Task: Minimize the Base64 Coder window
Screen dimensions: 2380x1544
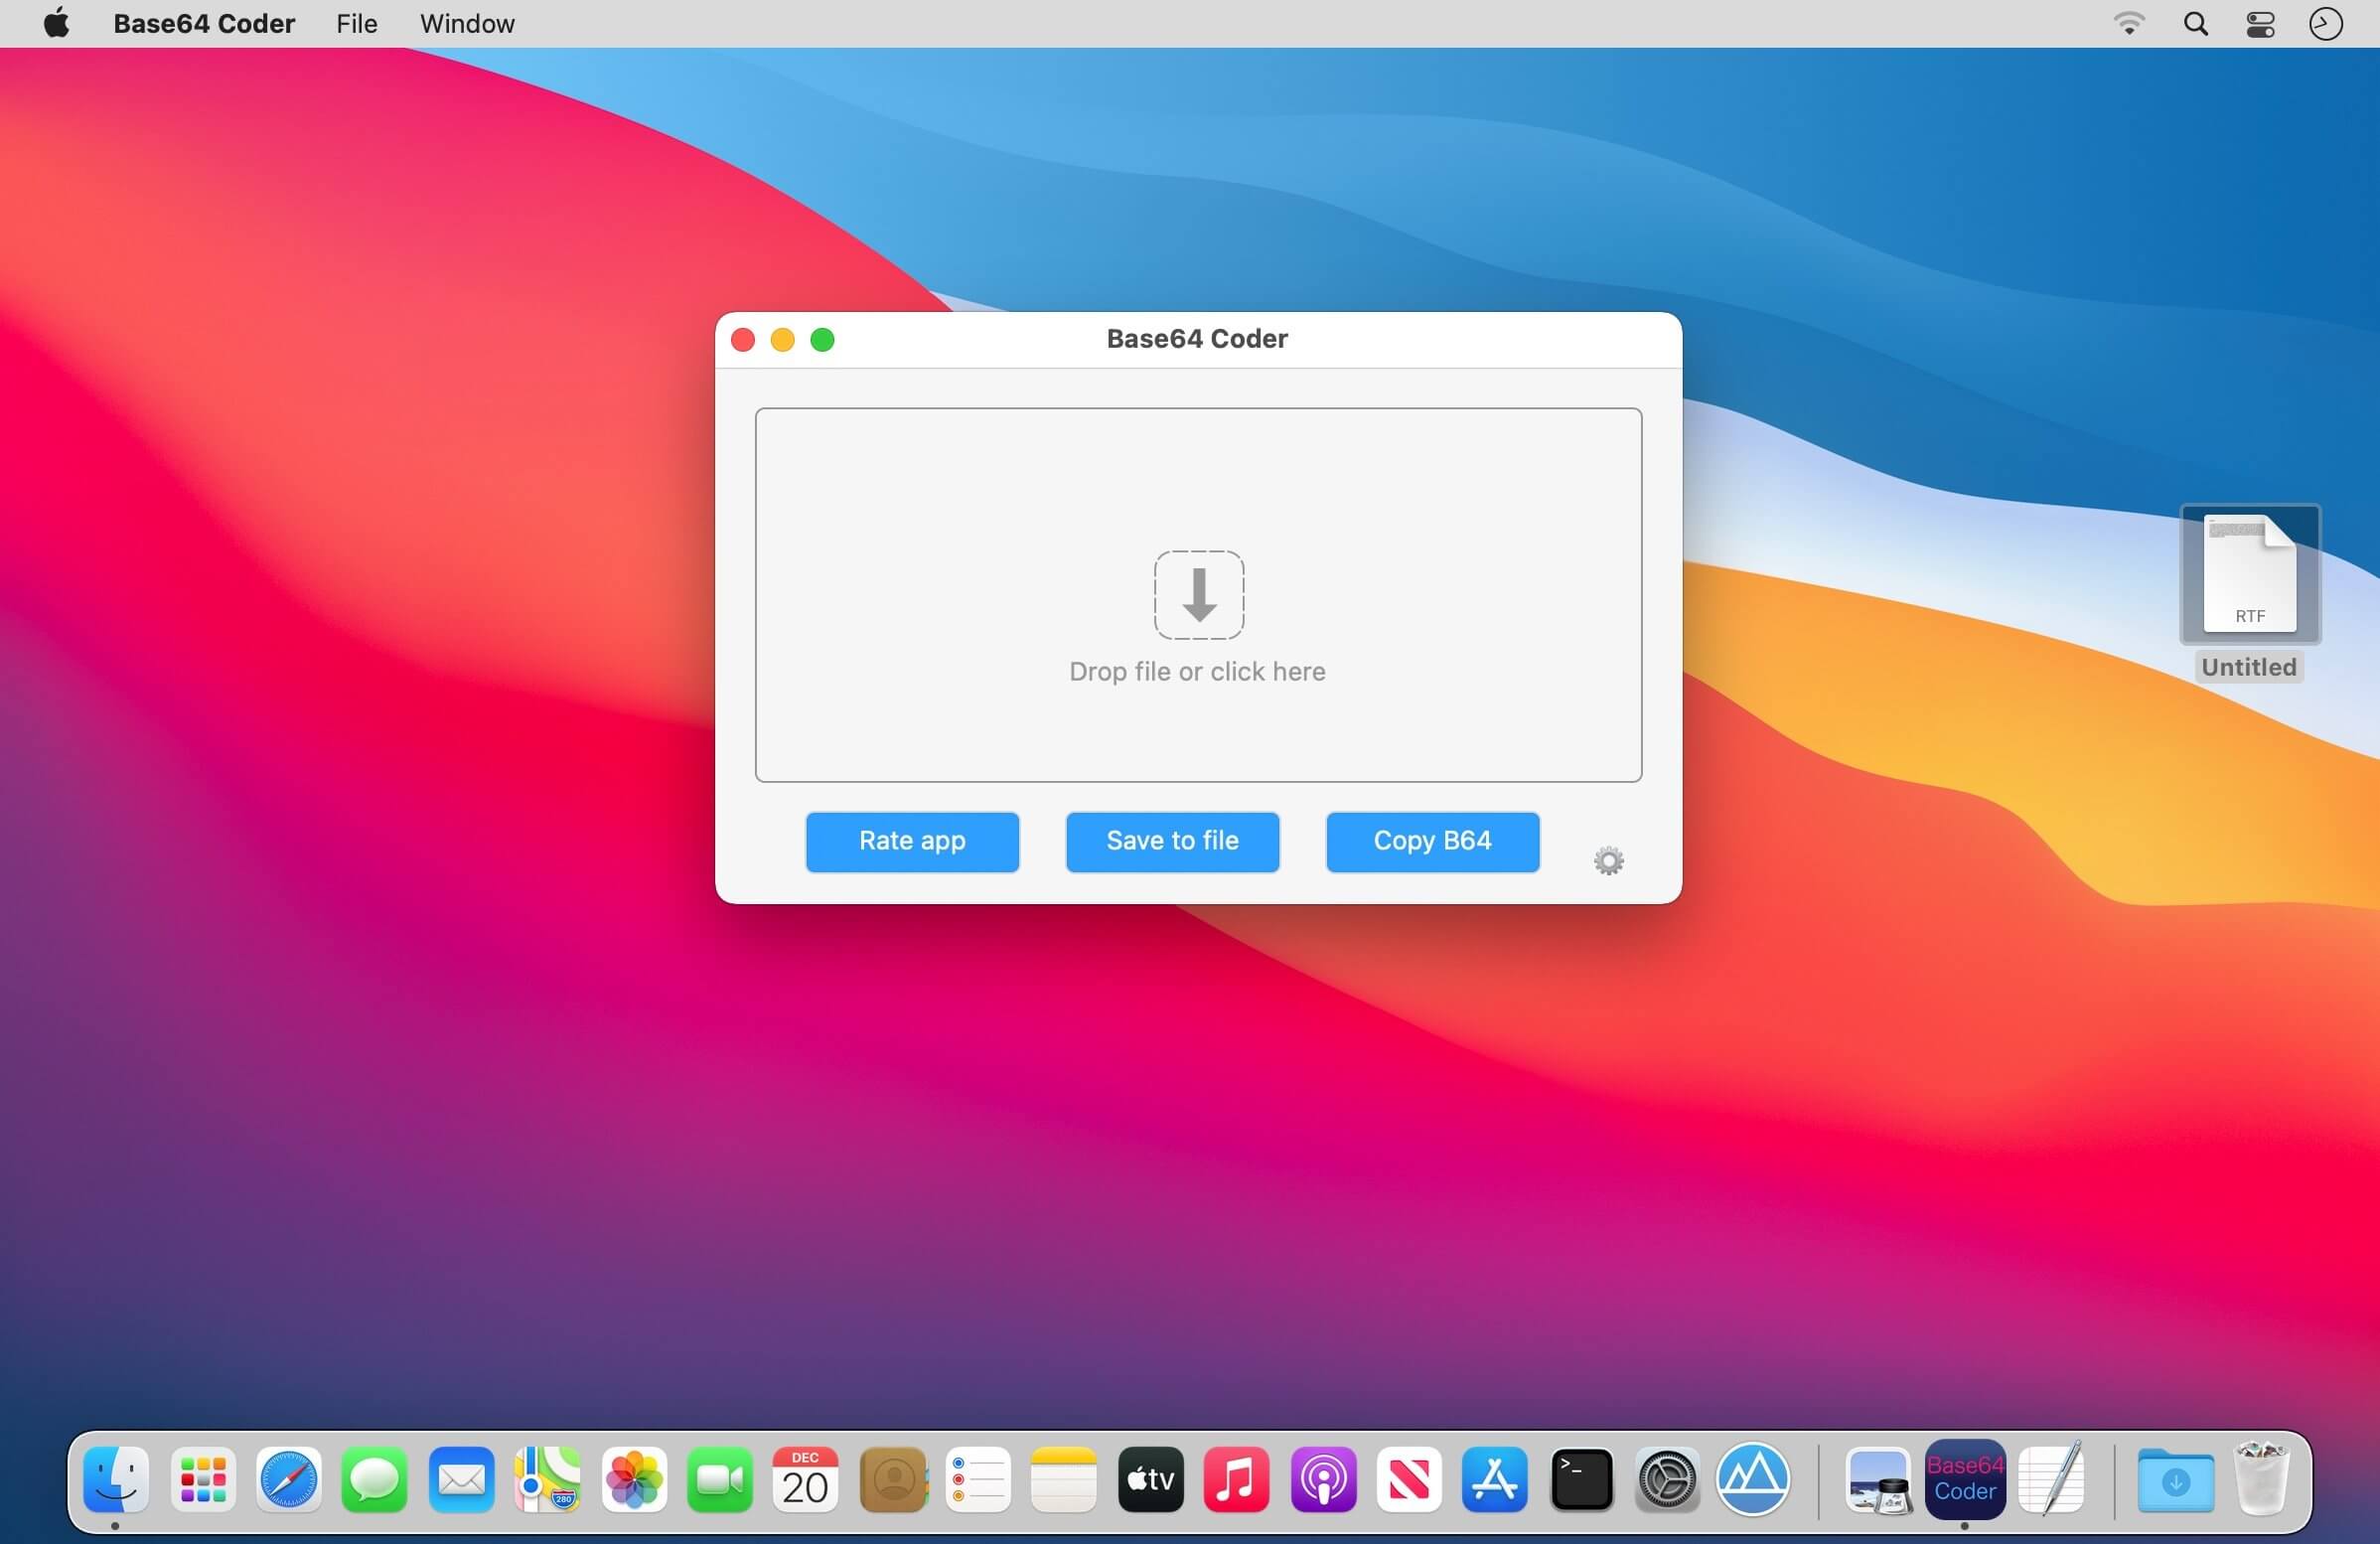Action: click(782, 340)
